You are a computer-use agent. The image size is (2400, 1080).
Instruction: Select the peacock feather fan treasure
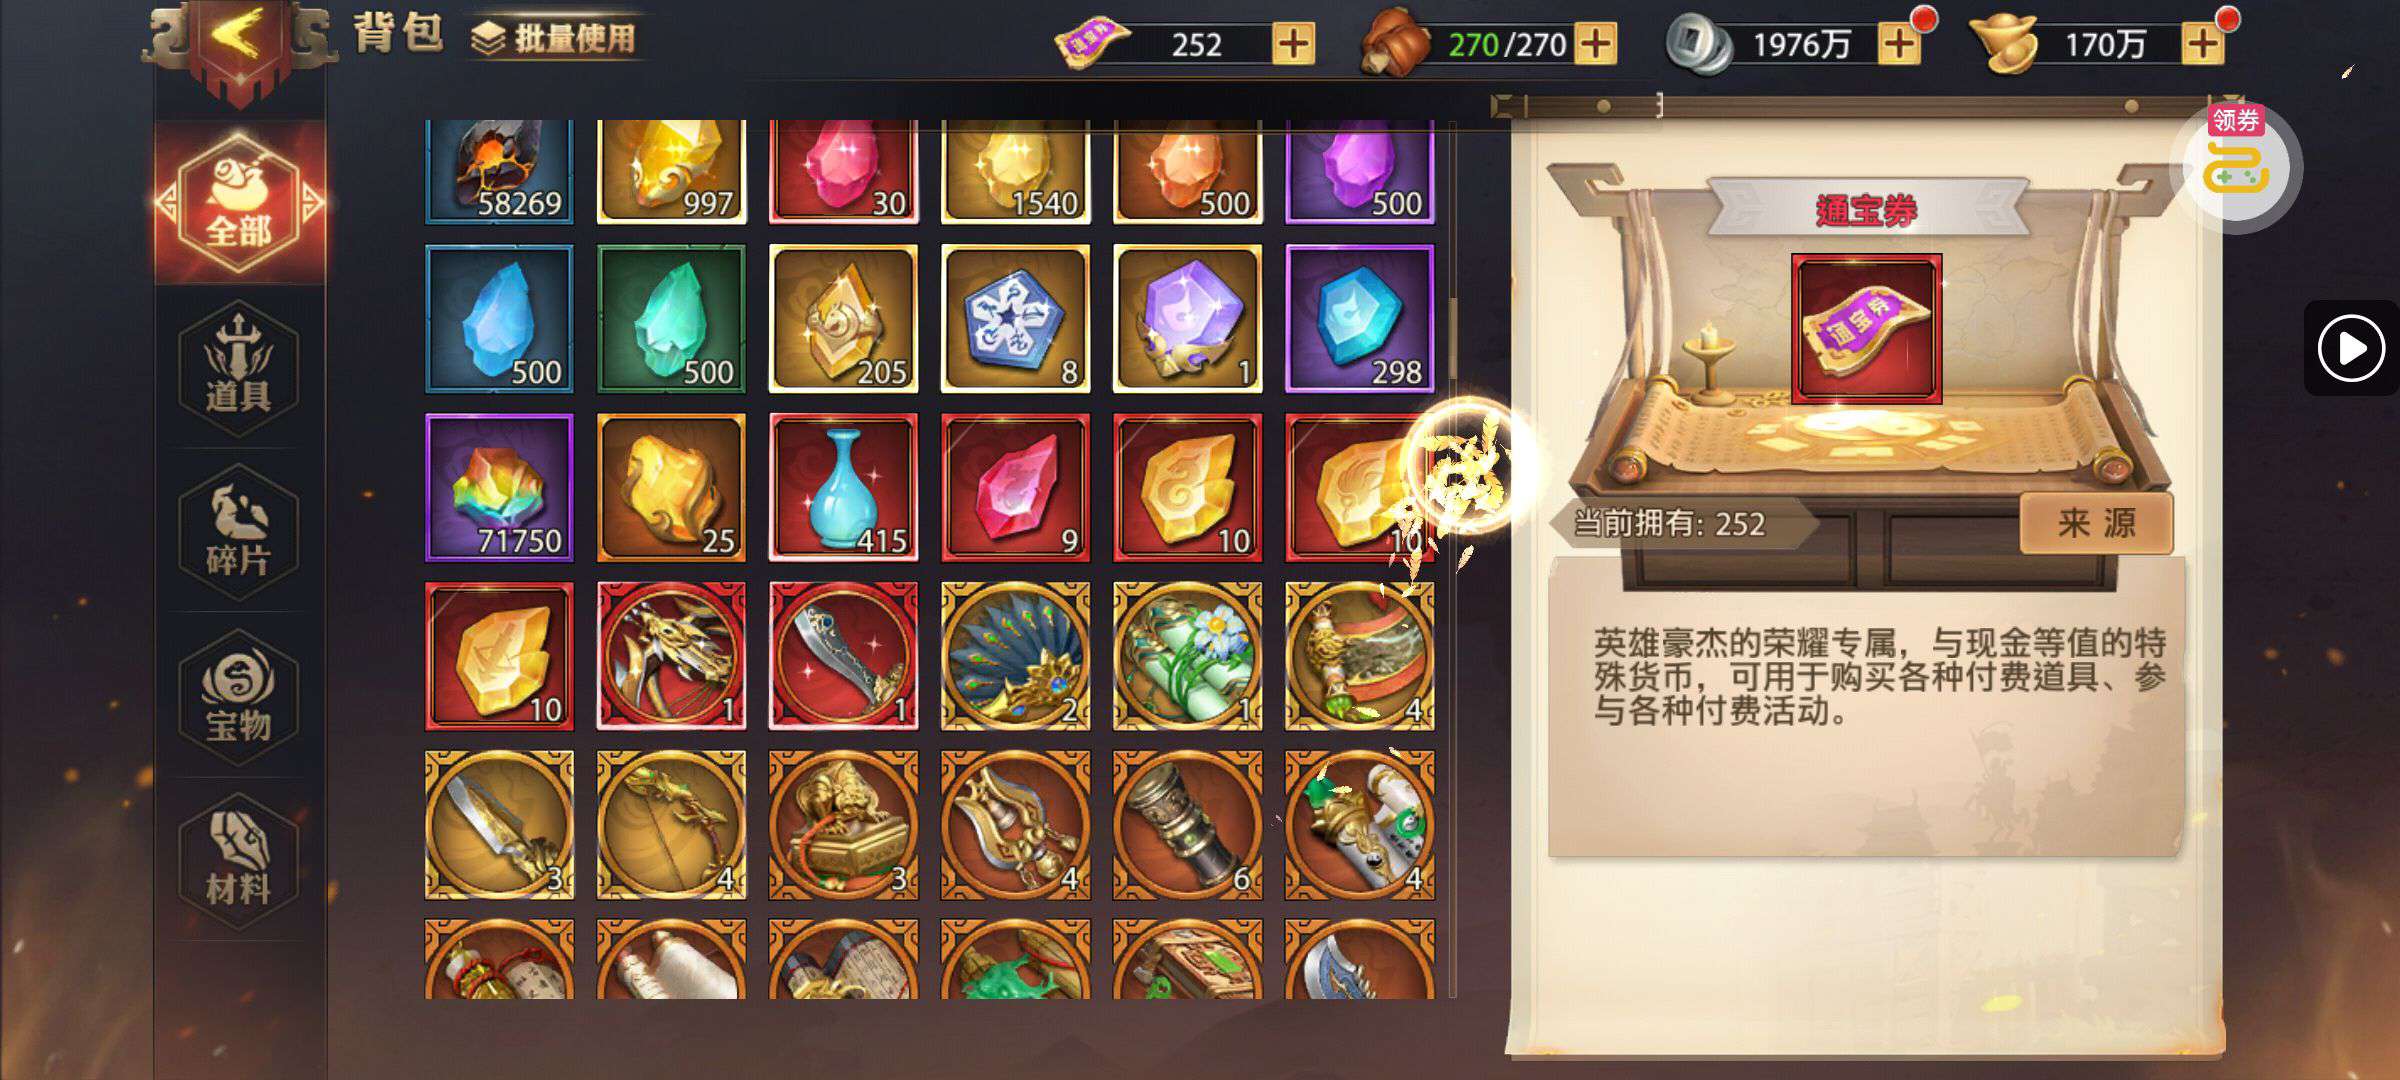click(1015, 656)
